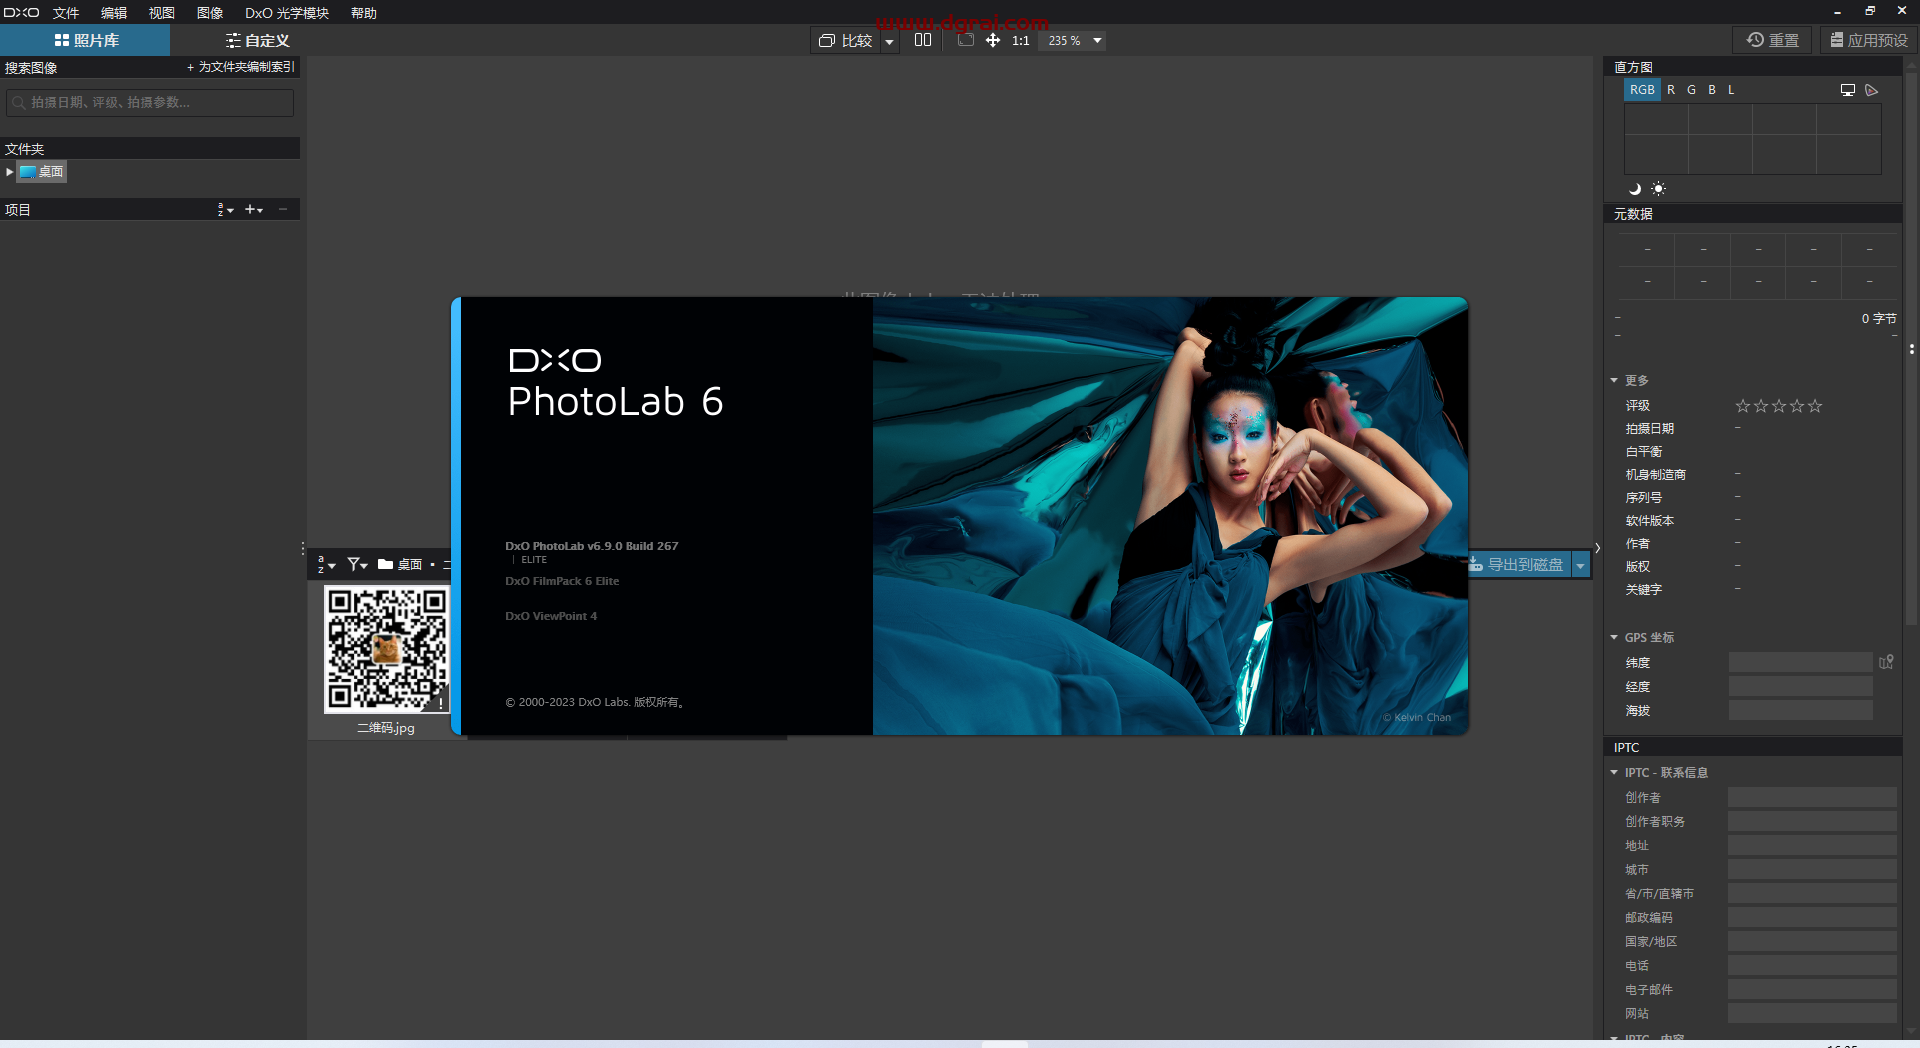1920x1048 pixels.
Task: Click the 导出到磁盘 export to disk button
Action: click(1519, 565)
